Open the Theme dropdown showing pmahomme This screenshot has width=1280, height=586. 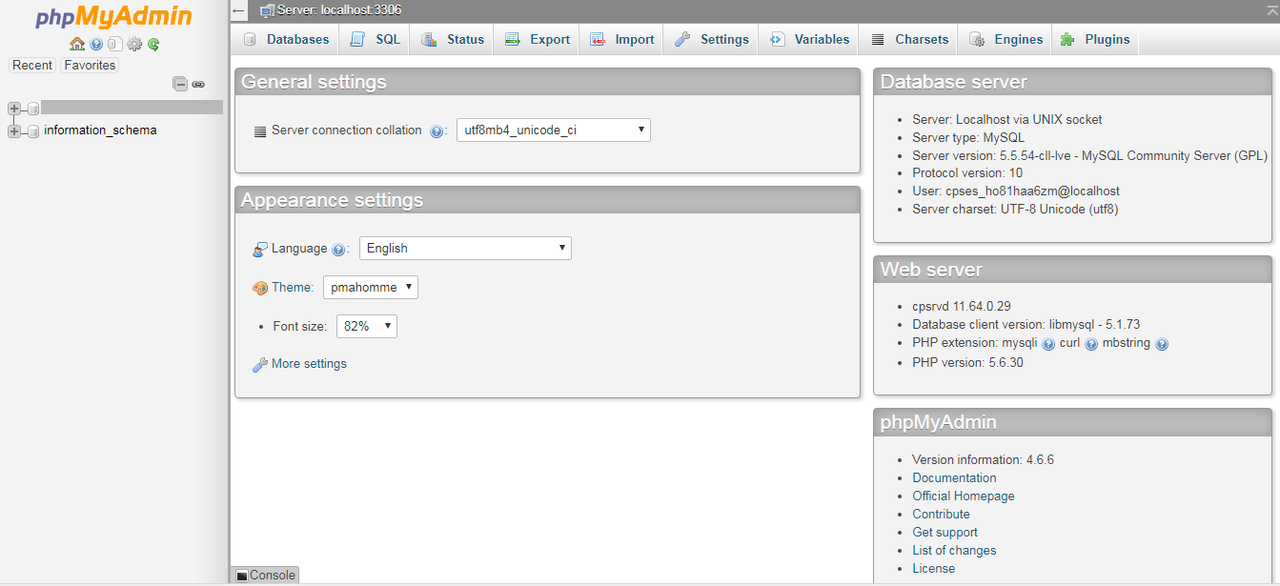370,287
